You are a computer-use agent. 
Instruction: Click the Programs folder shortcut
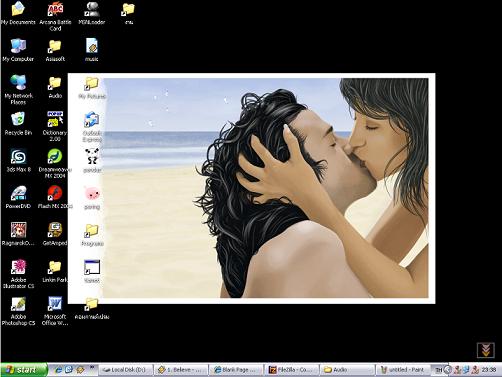click(92, 235)
